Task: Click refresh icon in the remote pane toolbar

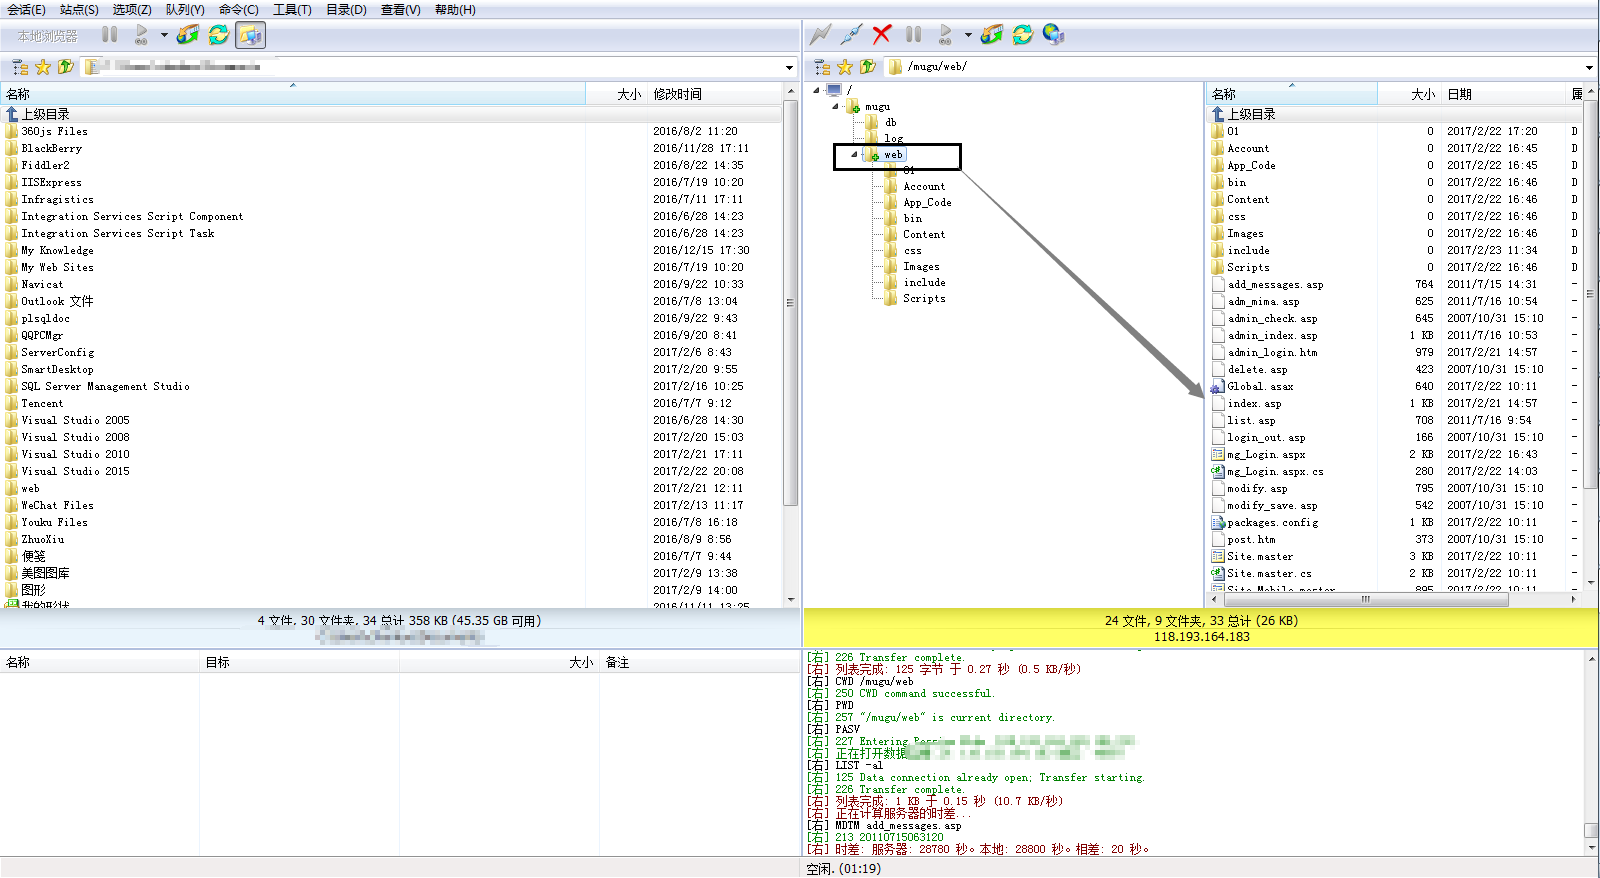Action: [x=1022, y=35]
